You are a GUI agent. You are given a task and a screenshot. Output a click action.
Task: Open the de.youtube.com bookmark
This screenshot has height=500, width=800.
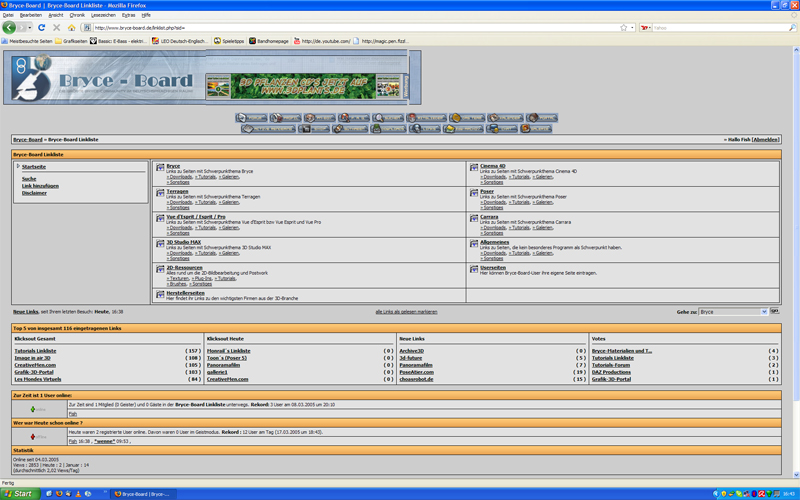point(322,41)
